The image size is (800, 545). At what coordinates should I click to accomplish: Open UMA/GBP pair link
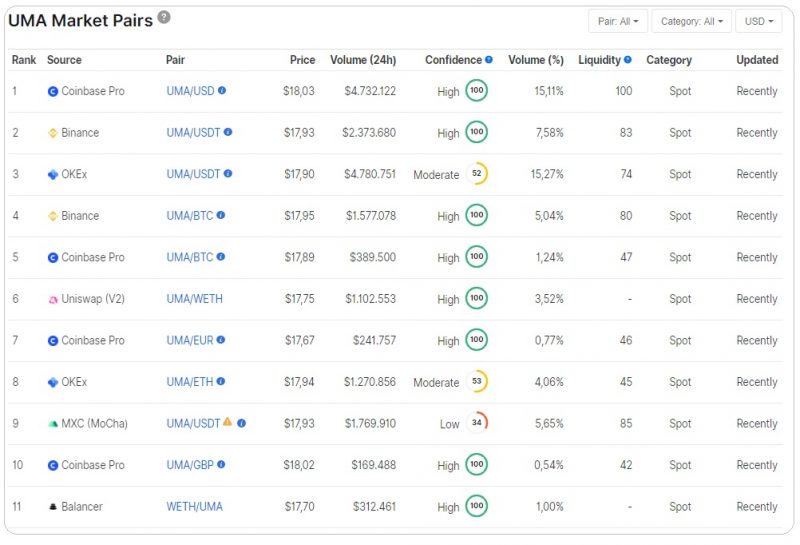click(x=190, y=465)
